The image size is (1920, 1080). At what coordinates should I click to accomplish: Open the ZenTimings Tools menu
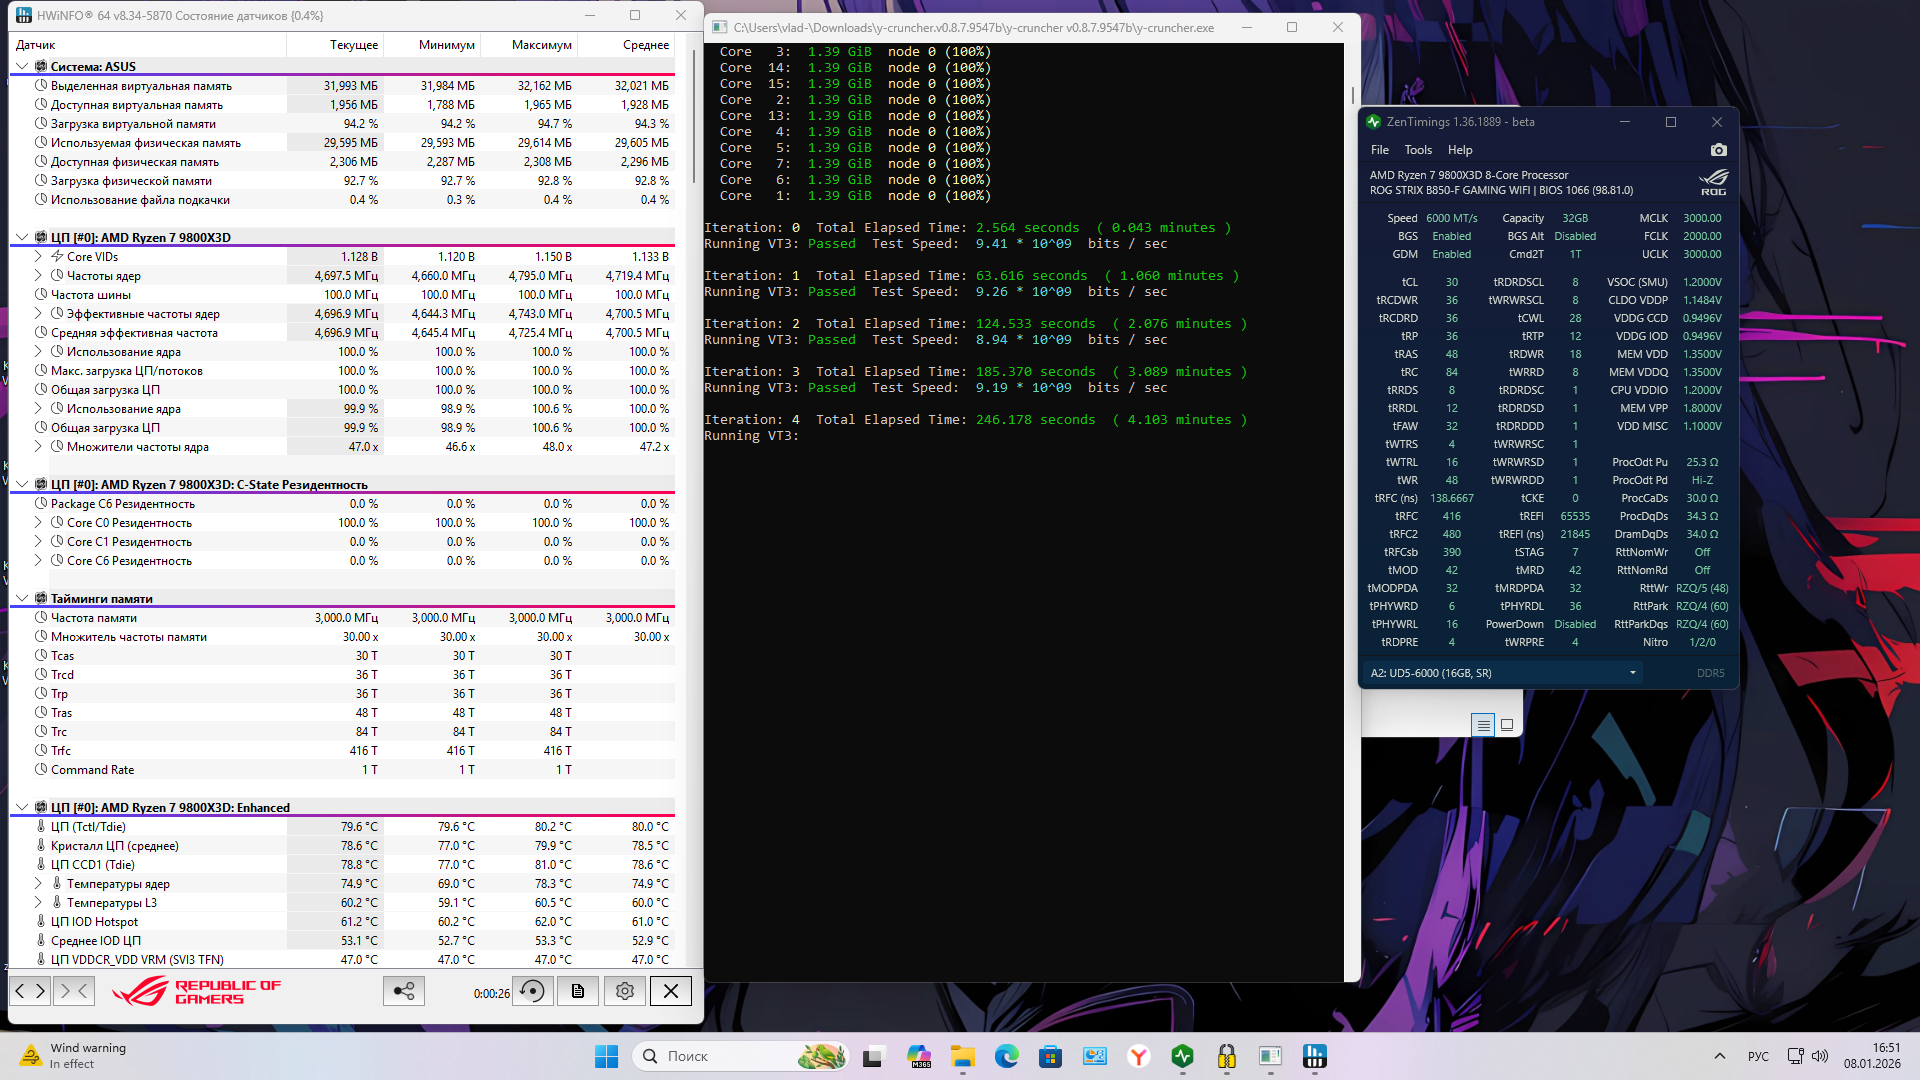[x=1417, y=150]
